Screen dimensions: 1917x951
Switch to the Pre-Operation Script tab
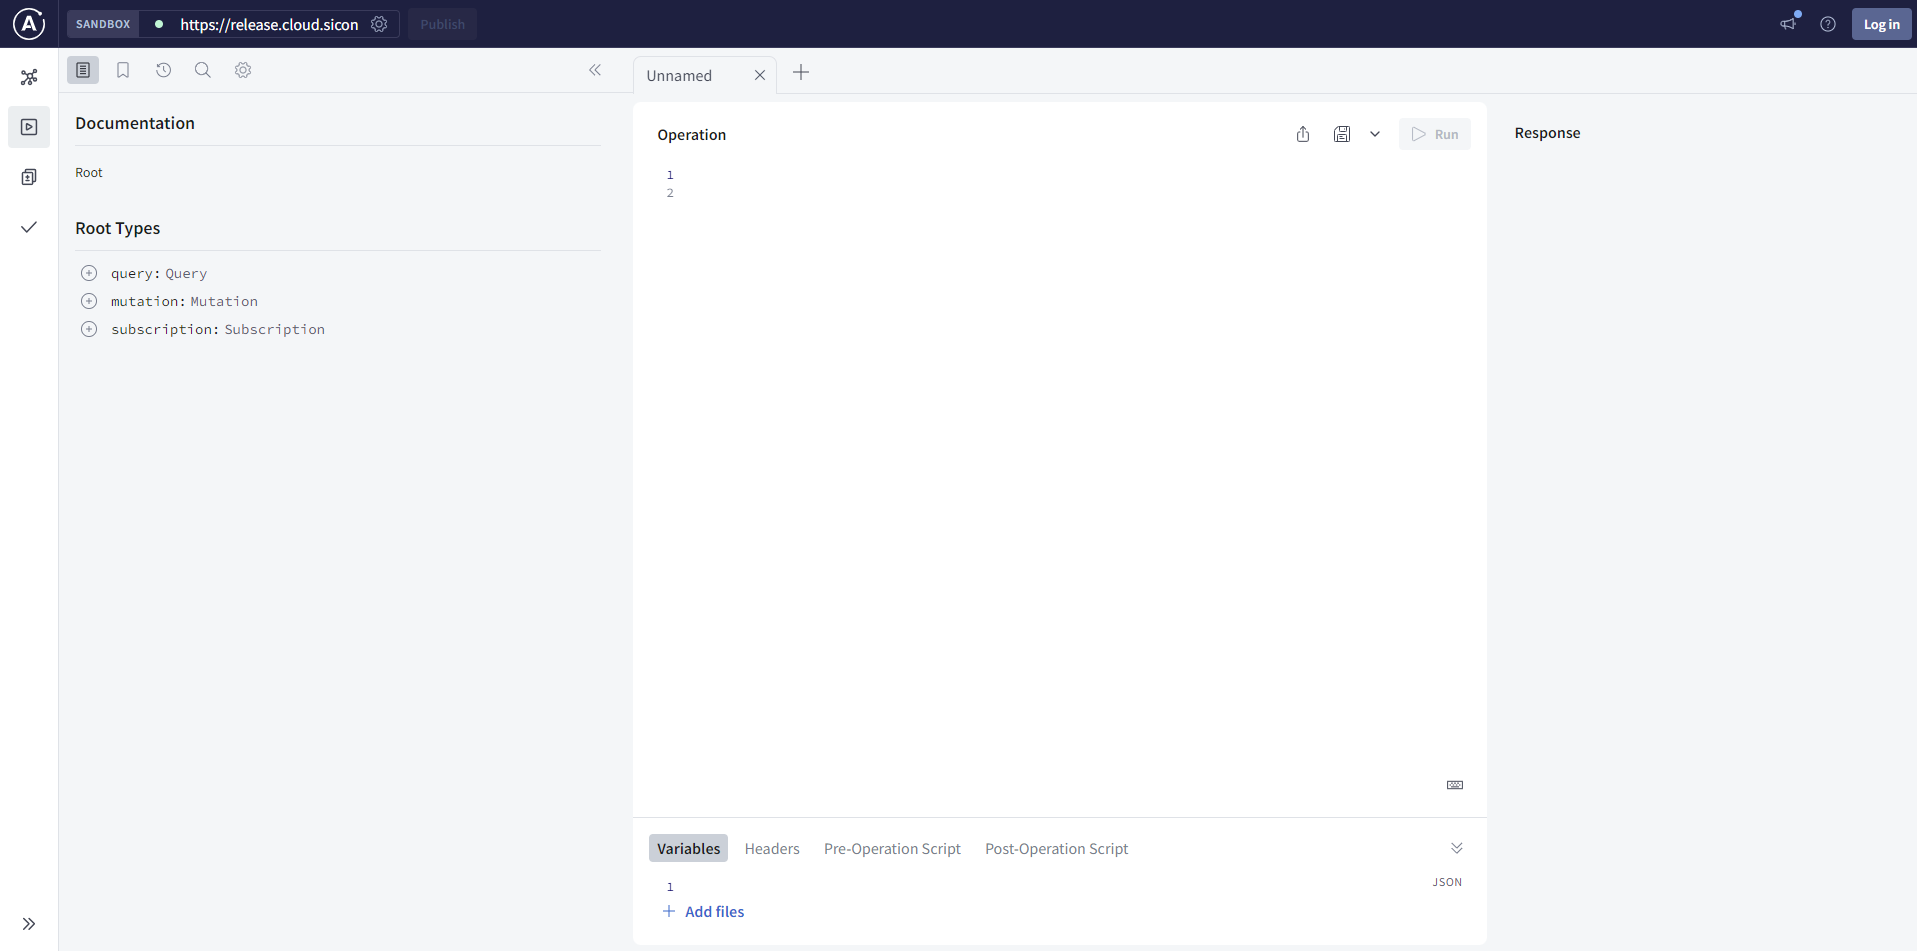coord(892,848)
